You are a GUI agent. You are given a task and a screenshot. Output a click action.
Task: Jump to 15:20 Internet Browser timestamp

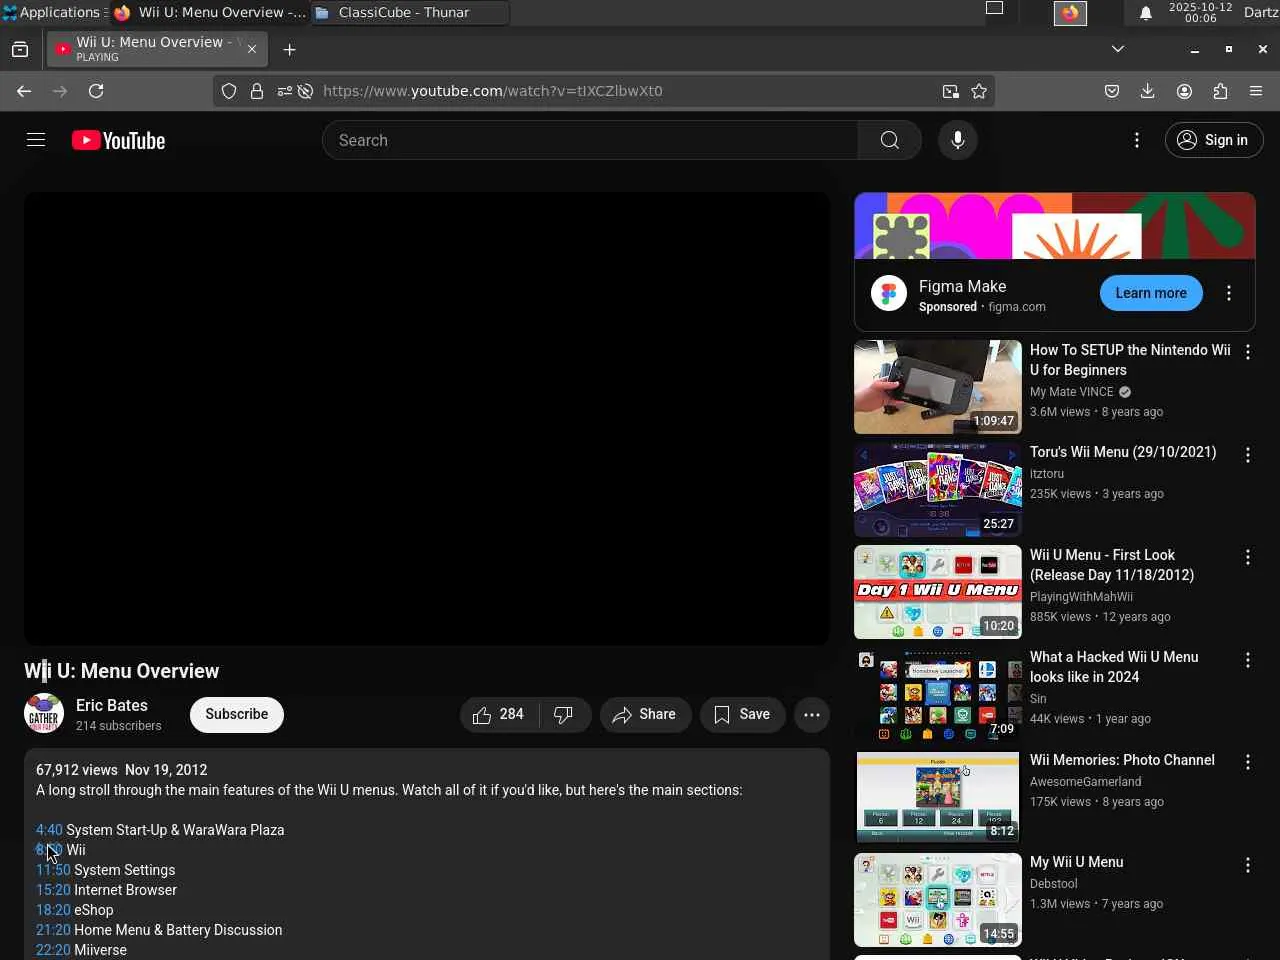tap(53, 890)
